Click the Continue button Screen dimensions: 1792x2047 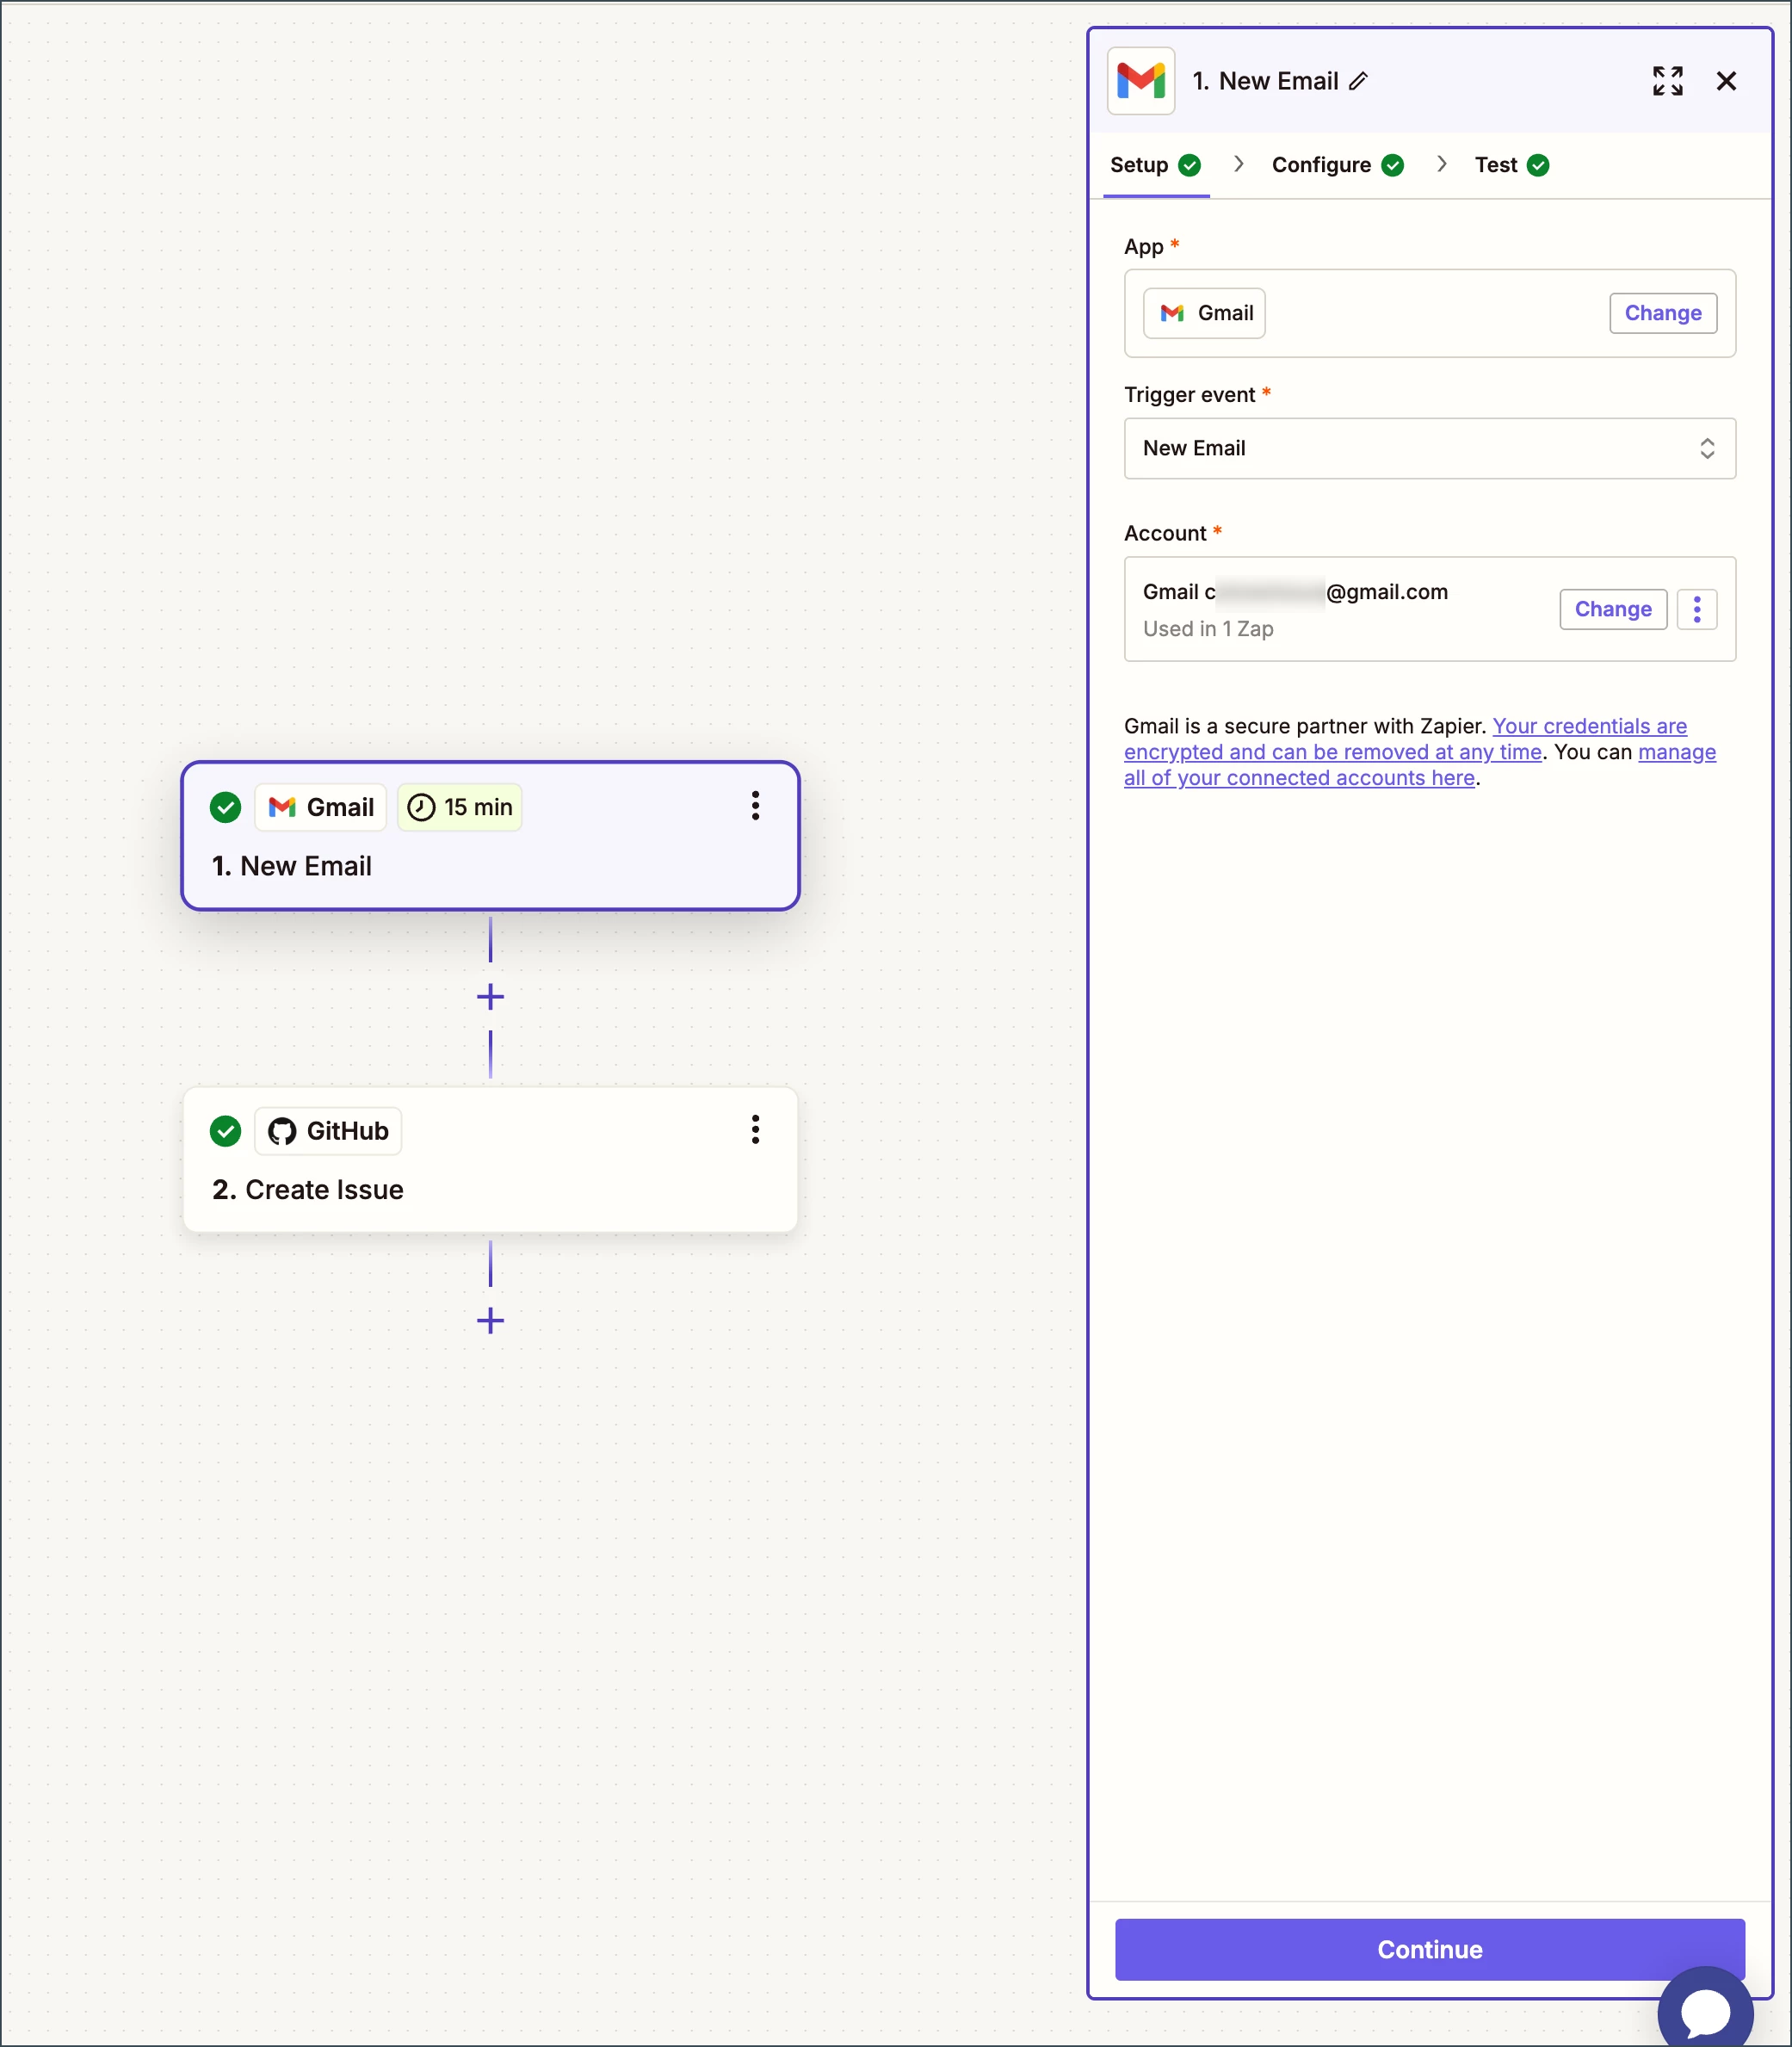pos(1429,1949)
